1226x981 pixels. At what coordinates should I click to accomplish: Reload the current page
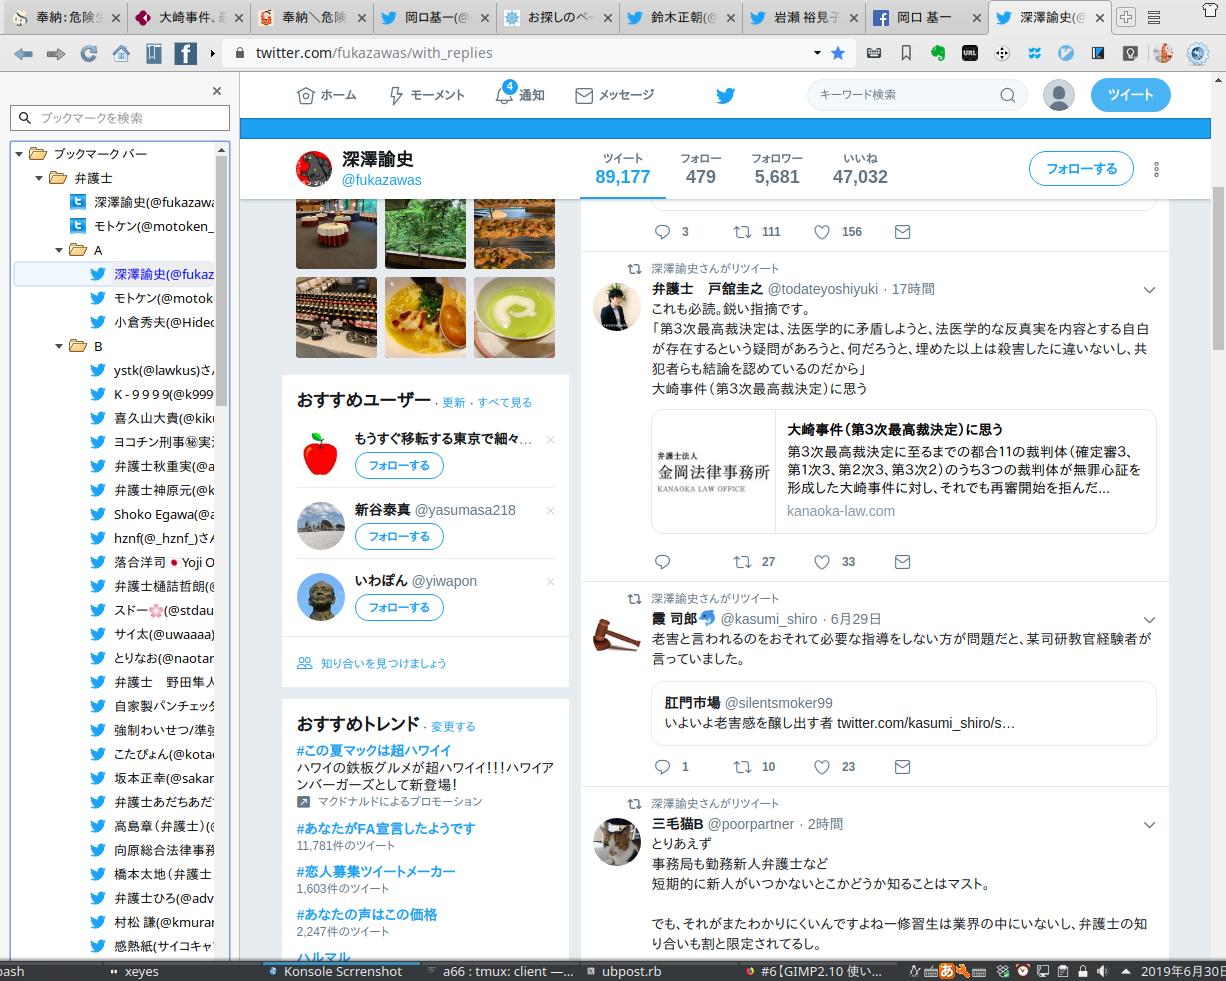(88, 53)
